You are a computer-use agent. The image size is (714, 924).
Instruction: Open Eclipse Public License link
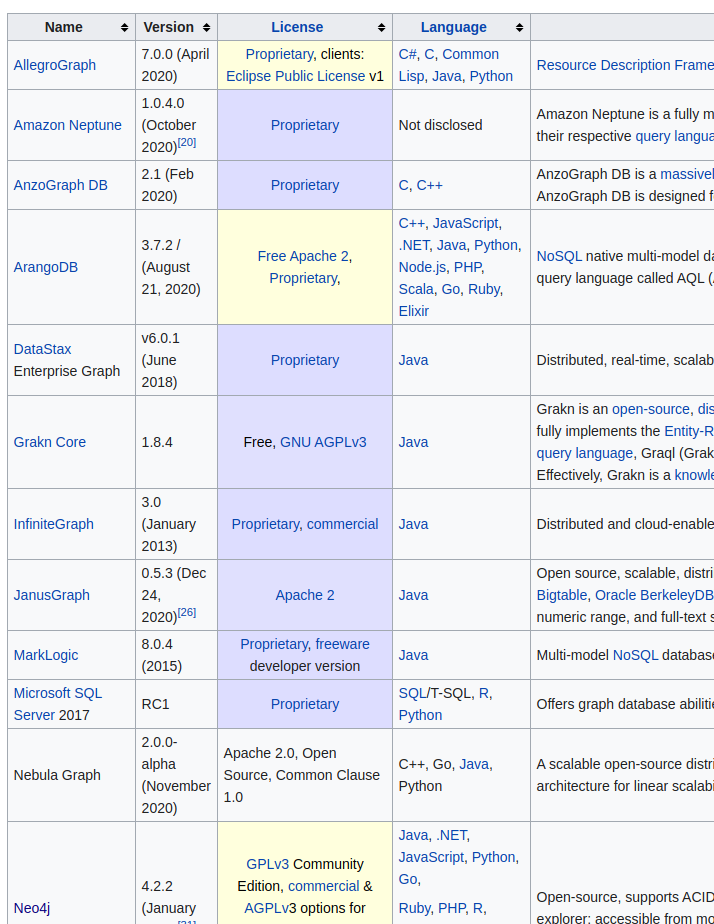coord(296,77)
